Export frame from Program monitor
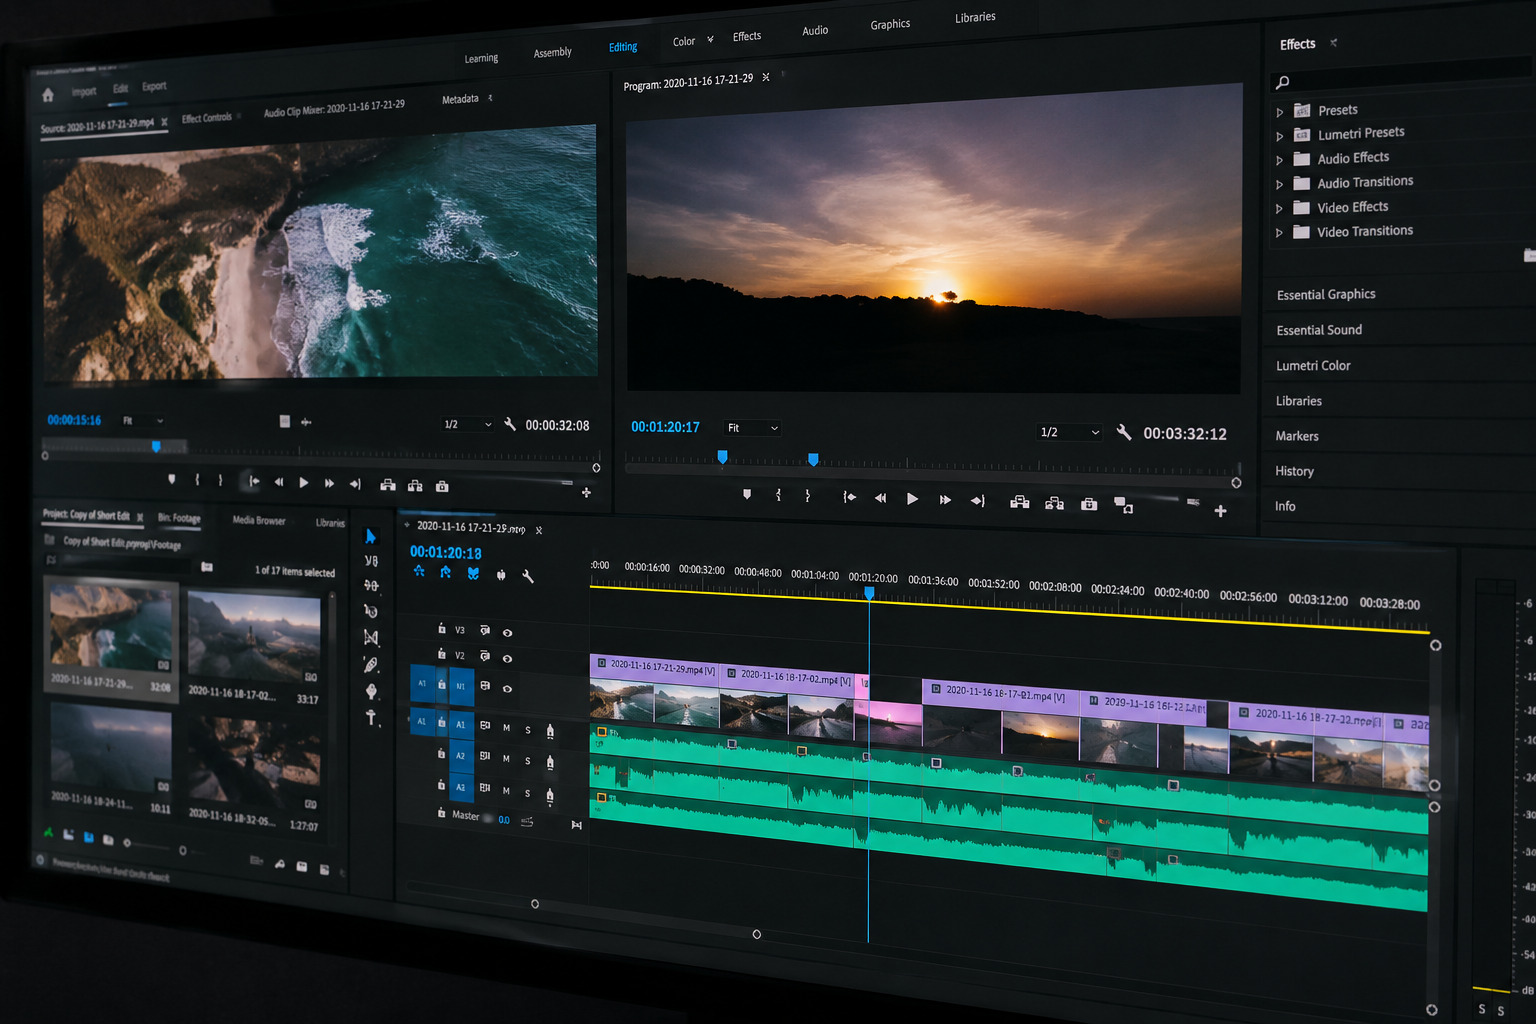1536x1024 pixels. pyautogui.click(x=1089, y=504)
